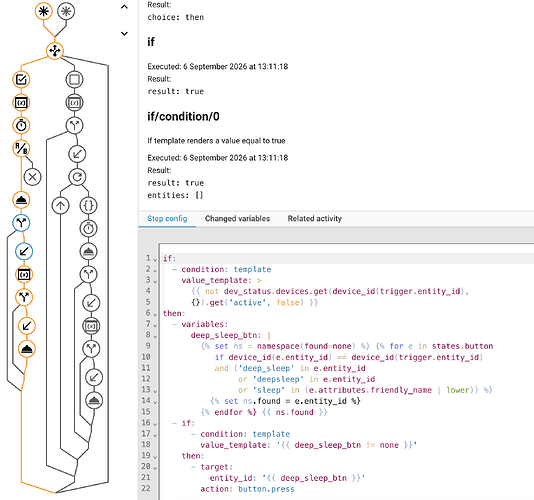
Task: Open the grey variables node below empty checkbox
Action: point(74,103)
